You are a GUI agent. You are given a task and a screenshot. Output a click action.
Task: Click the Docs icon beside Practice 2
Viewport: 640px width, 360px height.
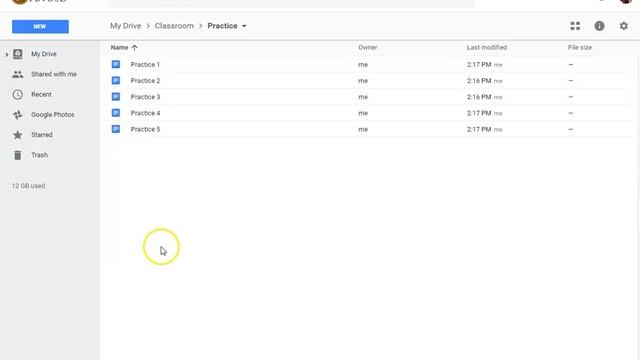pyautogui.click(x=116, y=80)
